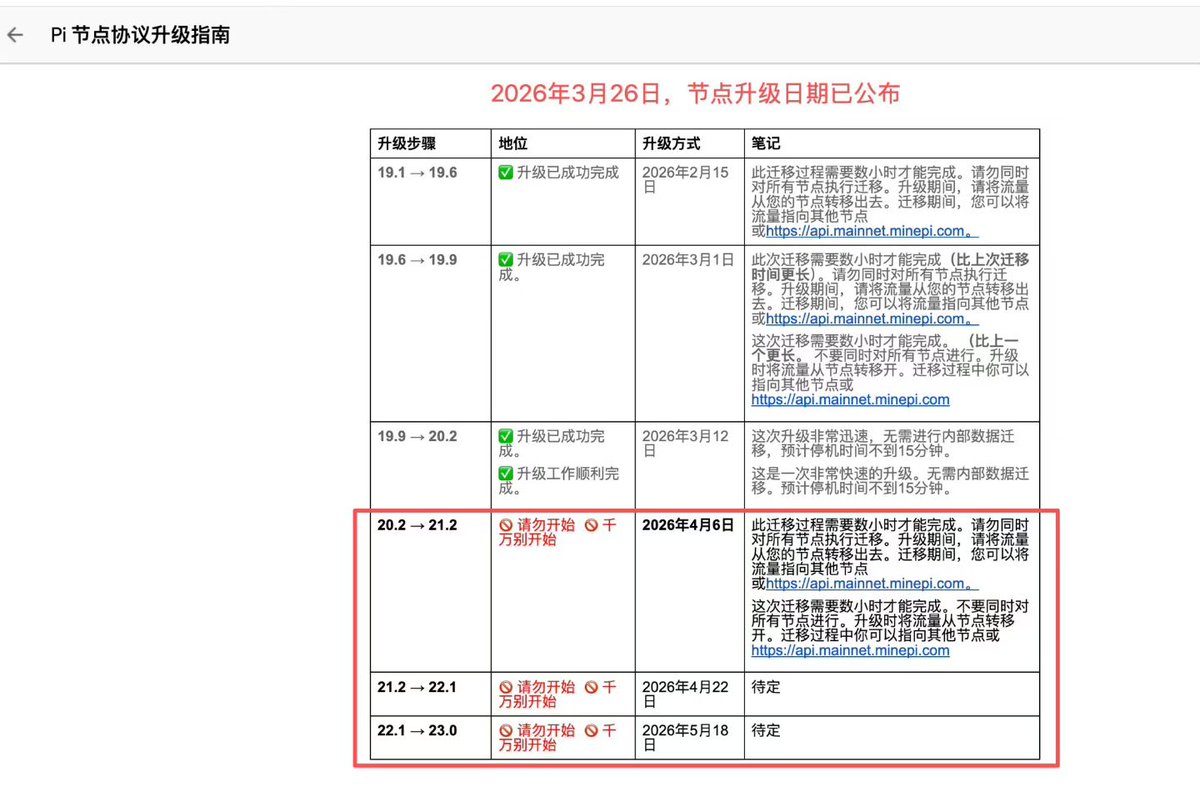
Task: Open the bottom link in the 20.2 → 21.2 notes cell
Action: click(x=849, y=650)
